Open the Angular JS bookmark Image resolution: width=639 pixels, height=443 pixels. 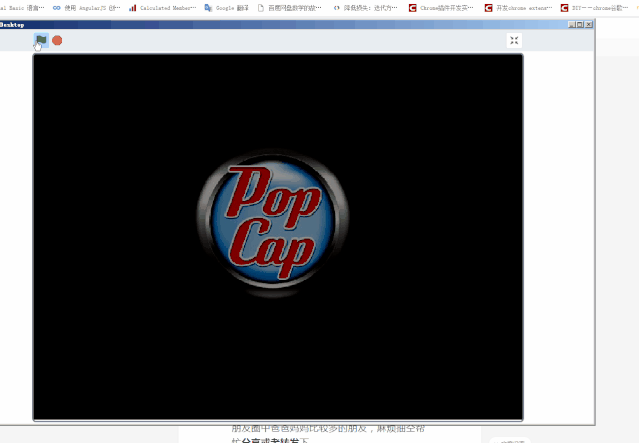tap(86, 8)
